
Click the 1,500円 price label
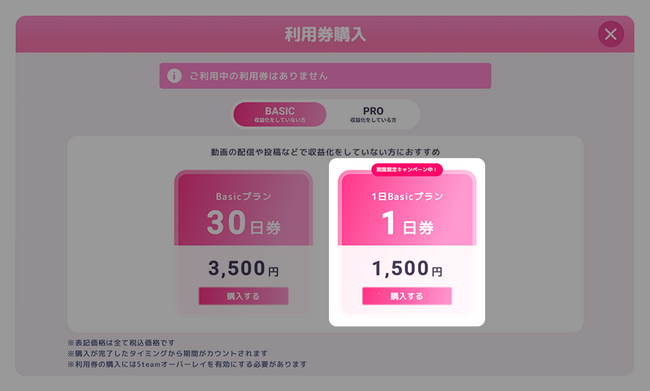407,268
